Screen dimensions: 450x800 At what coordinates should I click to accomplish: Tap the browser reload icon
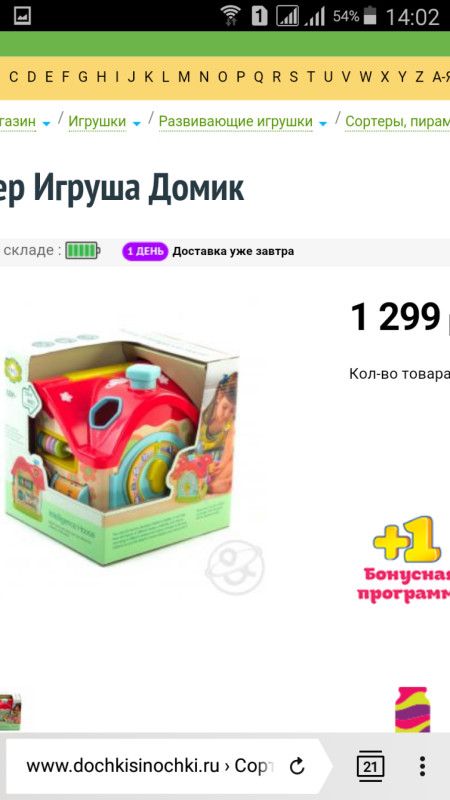tap(296, 766)
